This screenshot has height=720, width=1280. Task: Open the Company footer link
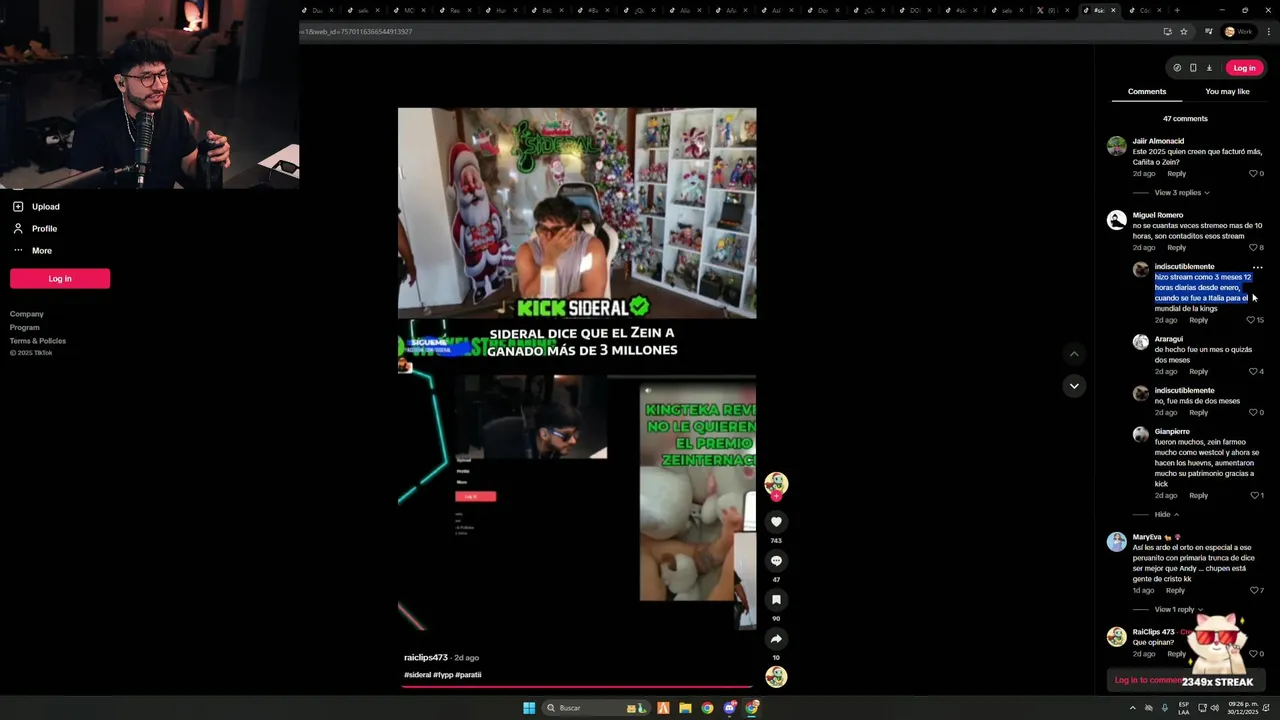pyautogui.click(x=27, y=314)
